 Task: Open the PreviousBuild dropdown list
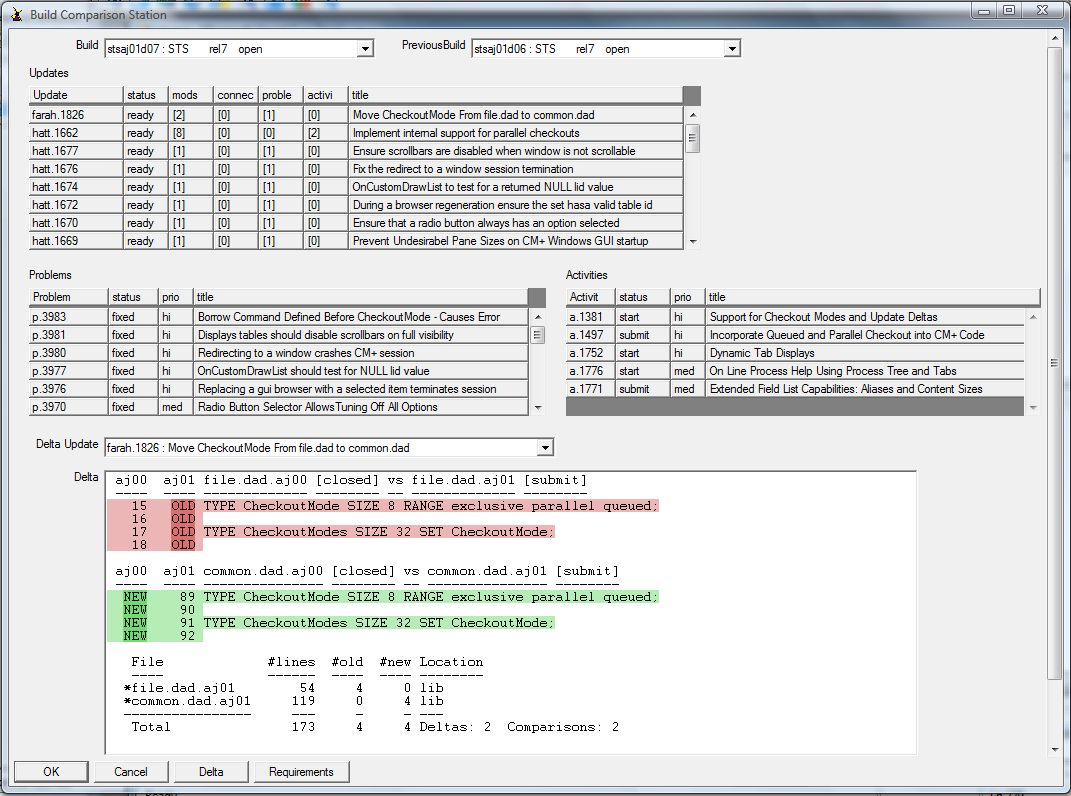point(732,49)
